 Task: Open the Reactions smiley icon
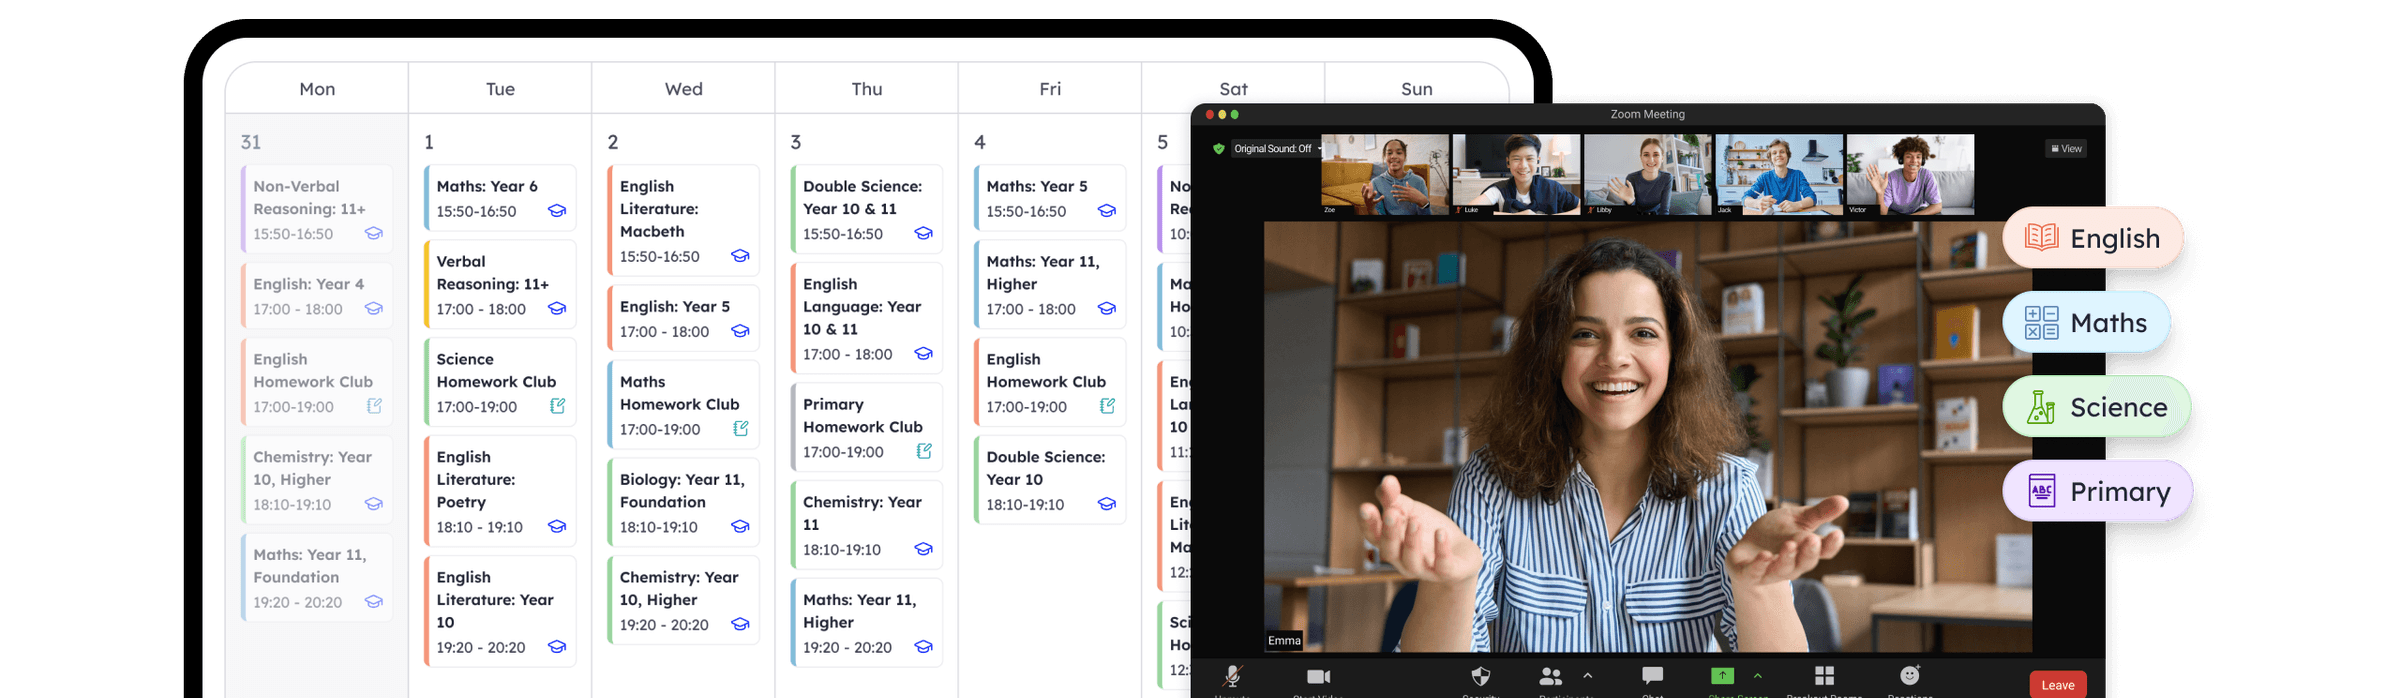(x=1910, y=675)
